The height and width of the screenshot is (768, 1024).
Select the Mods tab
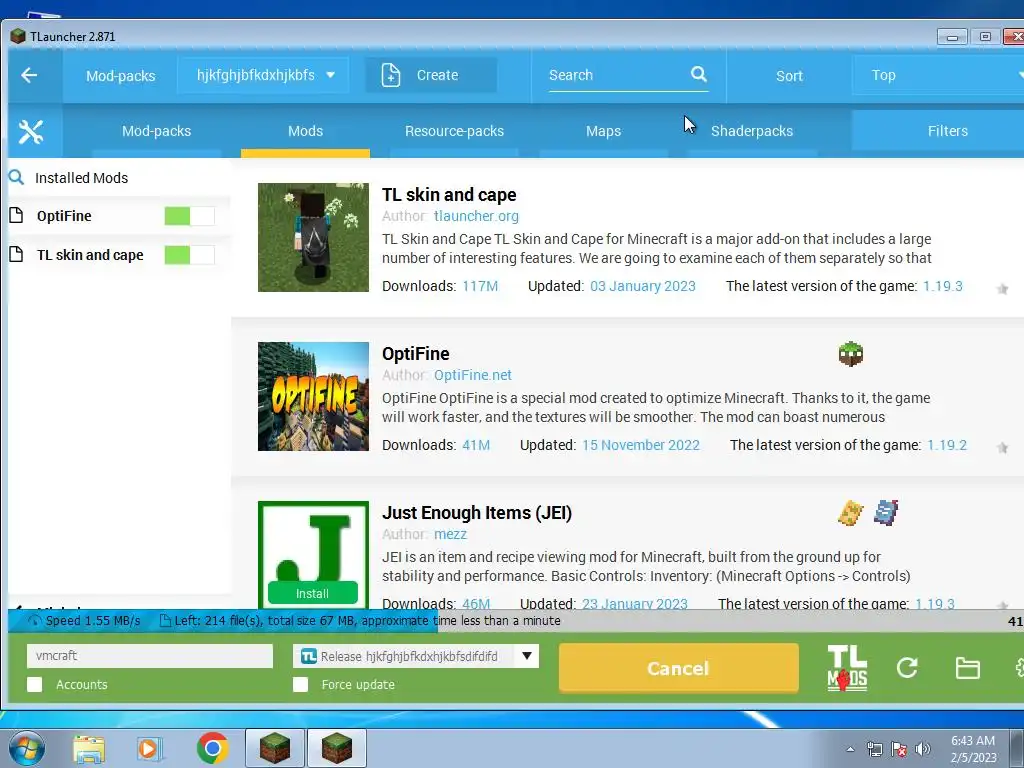(305, 131)
